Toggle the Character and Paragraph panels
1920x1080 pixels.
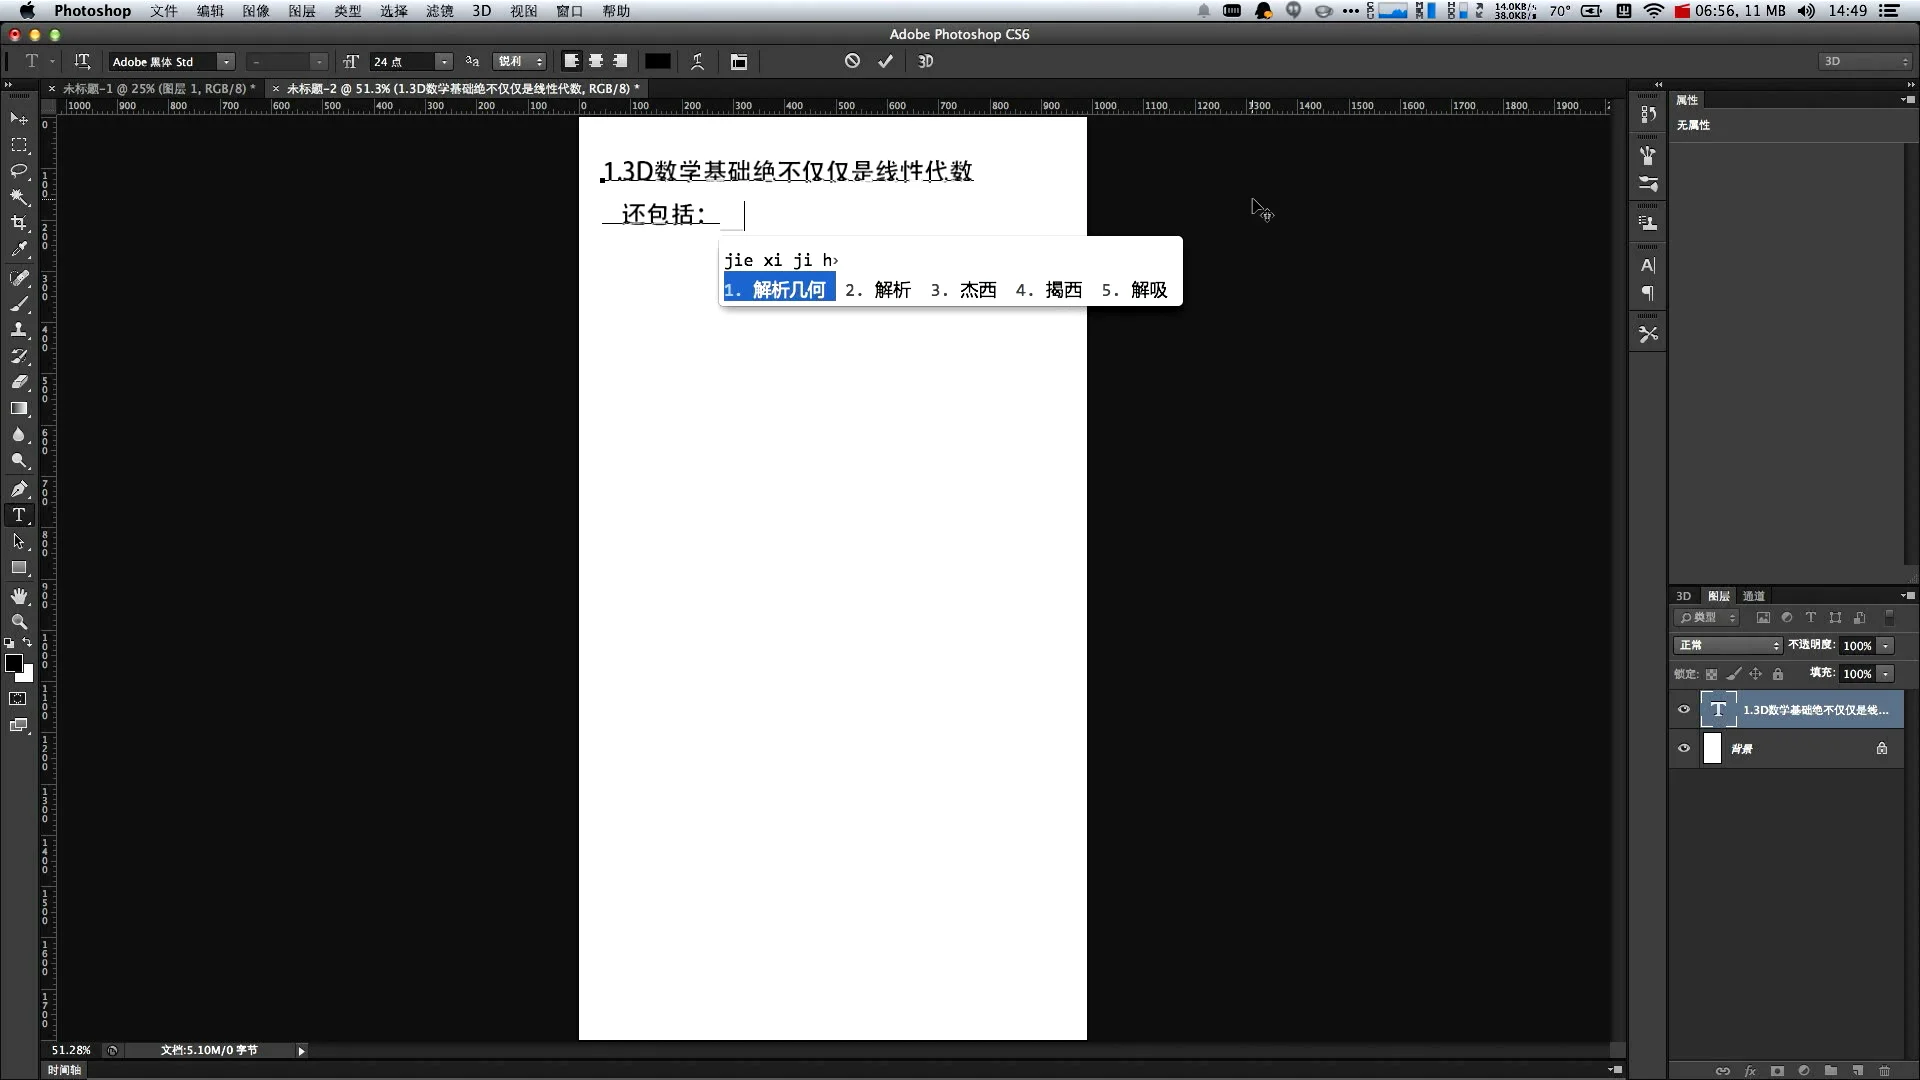(739, 61)
